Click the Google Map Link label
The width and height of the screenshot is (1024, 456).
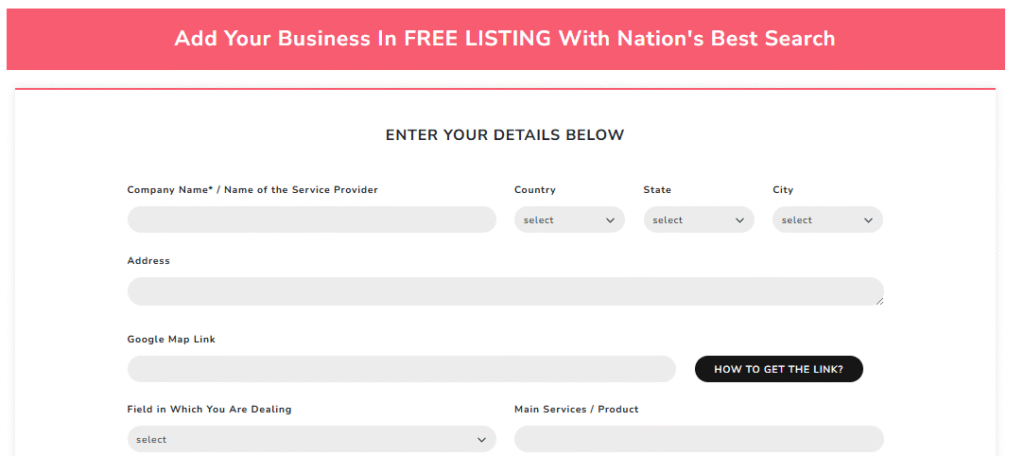(171, 339)
